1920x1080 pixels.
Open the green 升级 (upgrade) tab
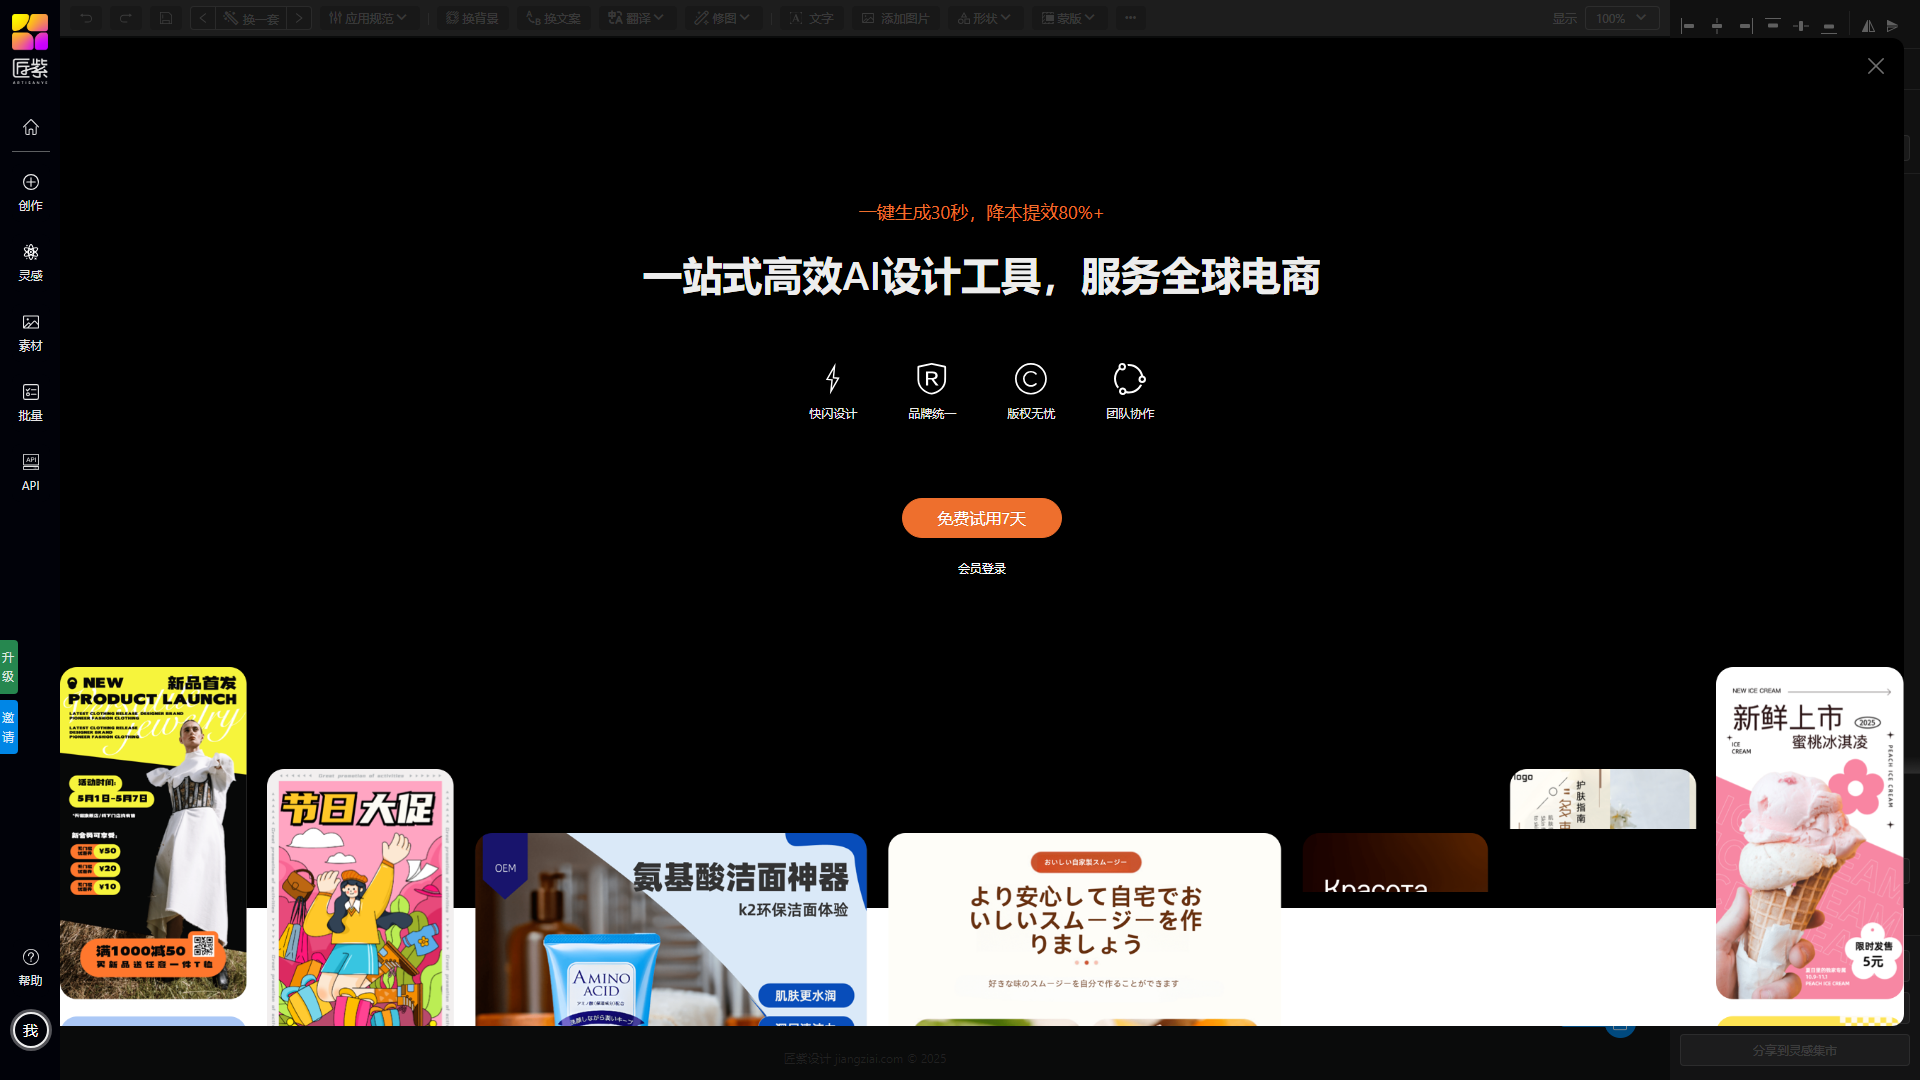click(10, 667)
